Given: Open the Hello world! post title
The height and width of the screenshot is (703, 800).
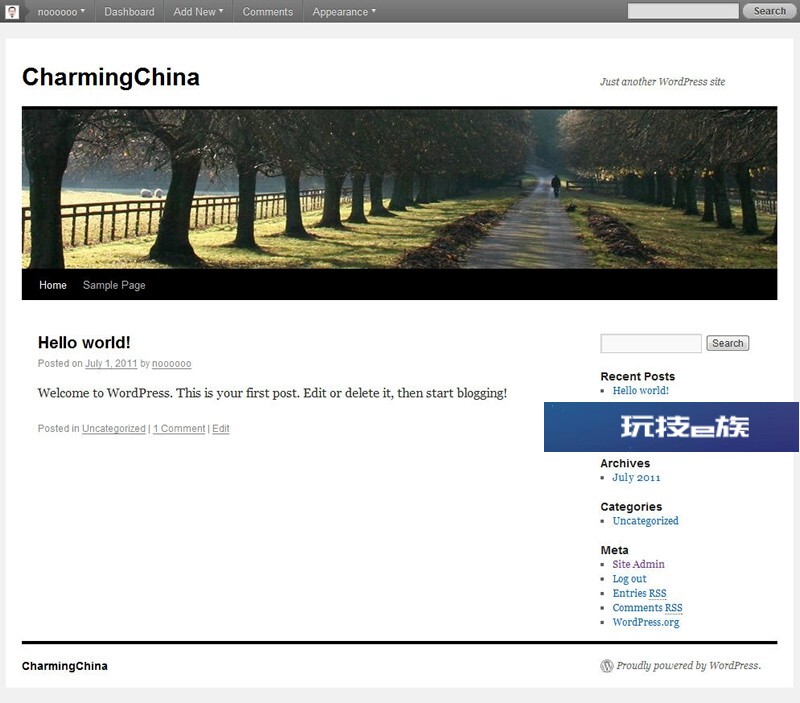Looking at the screenshot, I should pos(84,342).
